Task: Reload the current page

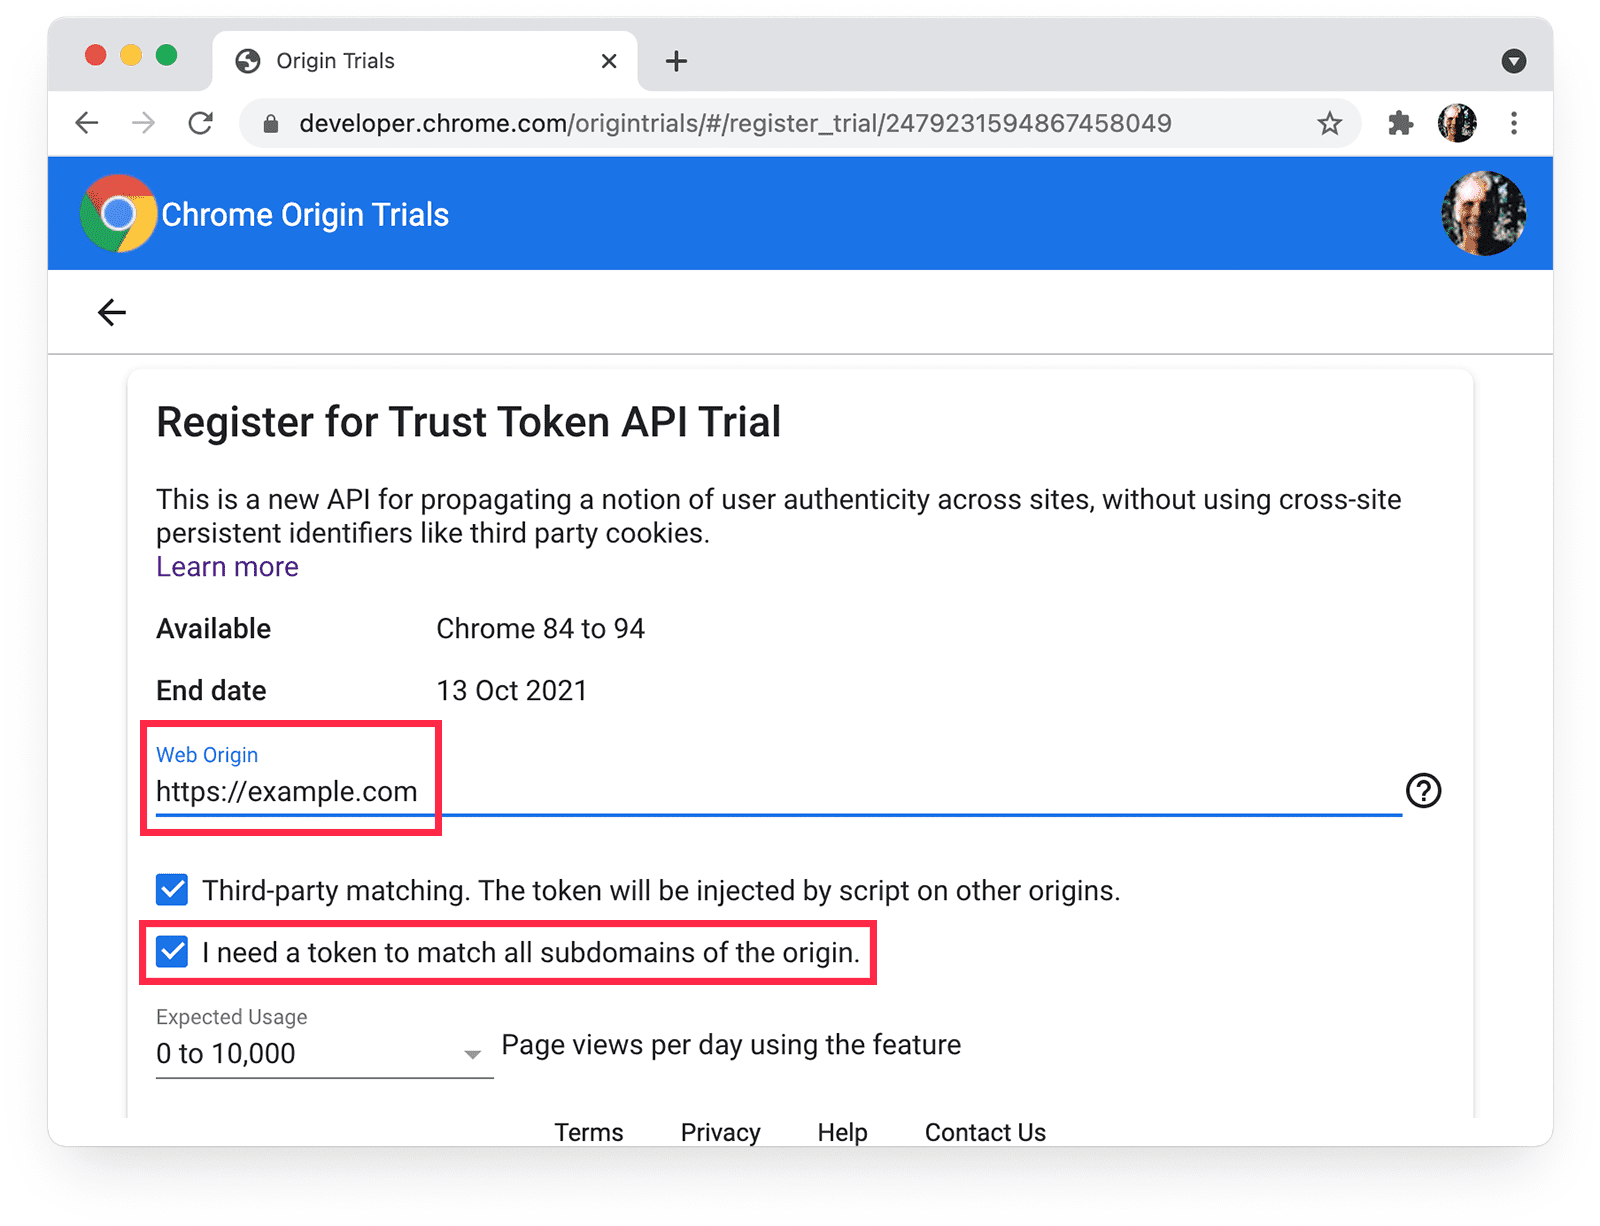Action: pos(200,123)
